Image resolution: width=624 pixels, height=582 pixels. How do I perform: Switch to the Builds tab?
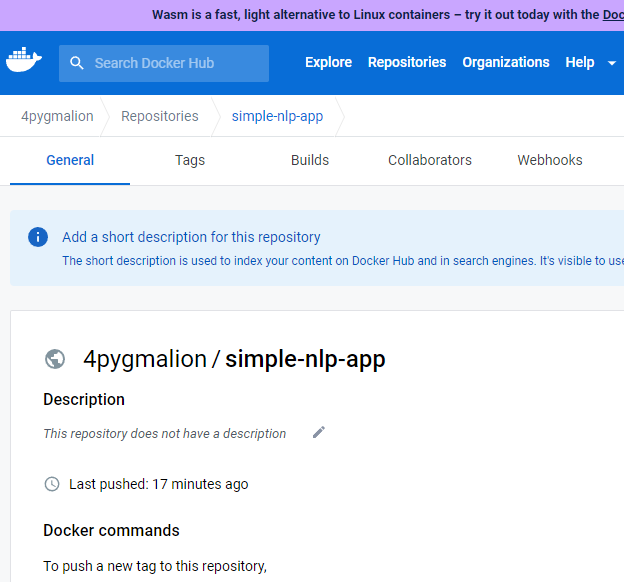click(x=310, y=160)
